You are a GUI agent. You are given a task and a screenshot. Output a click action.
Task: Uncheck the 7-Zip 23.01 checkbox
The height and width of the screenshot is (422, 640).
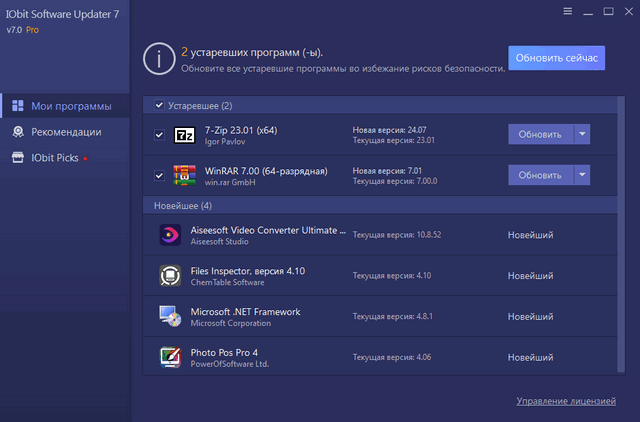[x=159, y=135]
